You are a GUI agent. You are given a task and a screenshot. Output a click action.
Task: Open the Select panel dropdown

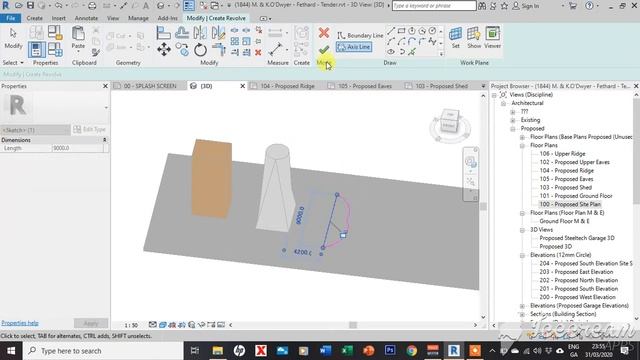pyautogui.click(x=13, y=63)
